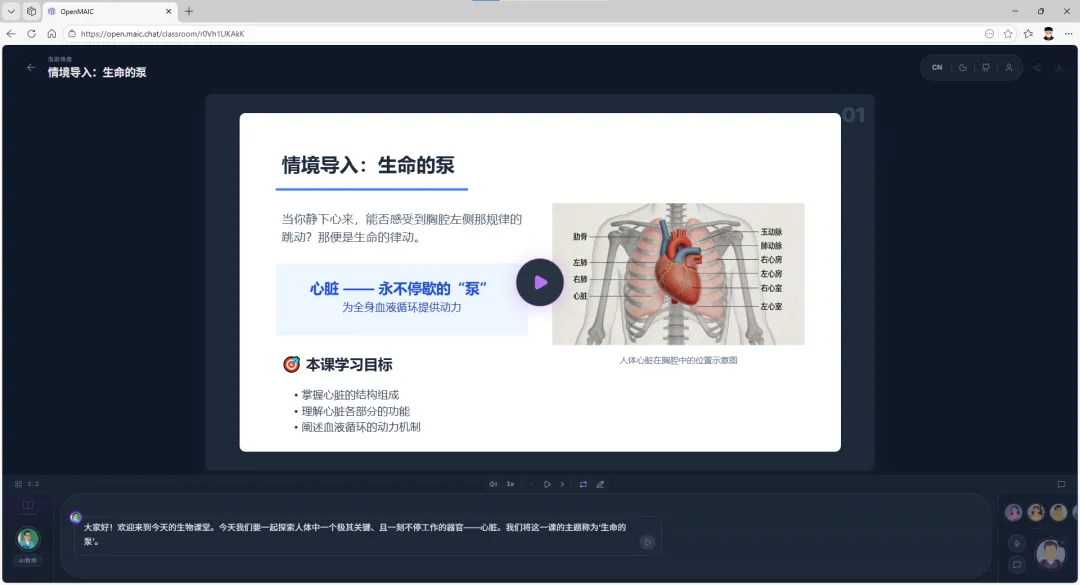The width and height of the screenshot is (1080, 585).
Task: Play the slide with the big purple button
Action: (540, 282)
